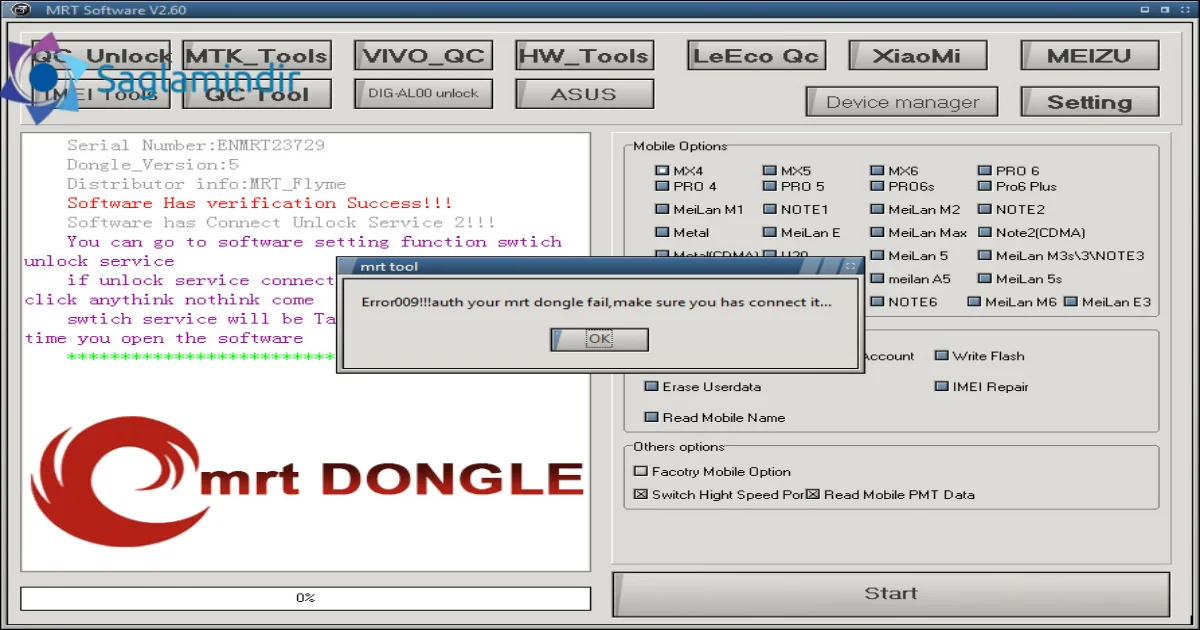1200x630 pixels.
Task: Choose the MeiLan M2 model
Action: tap(916, 209)
